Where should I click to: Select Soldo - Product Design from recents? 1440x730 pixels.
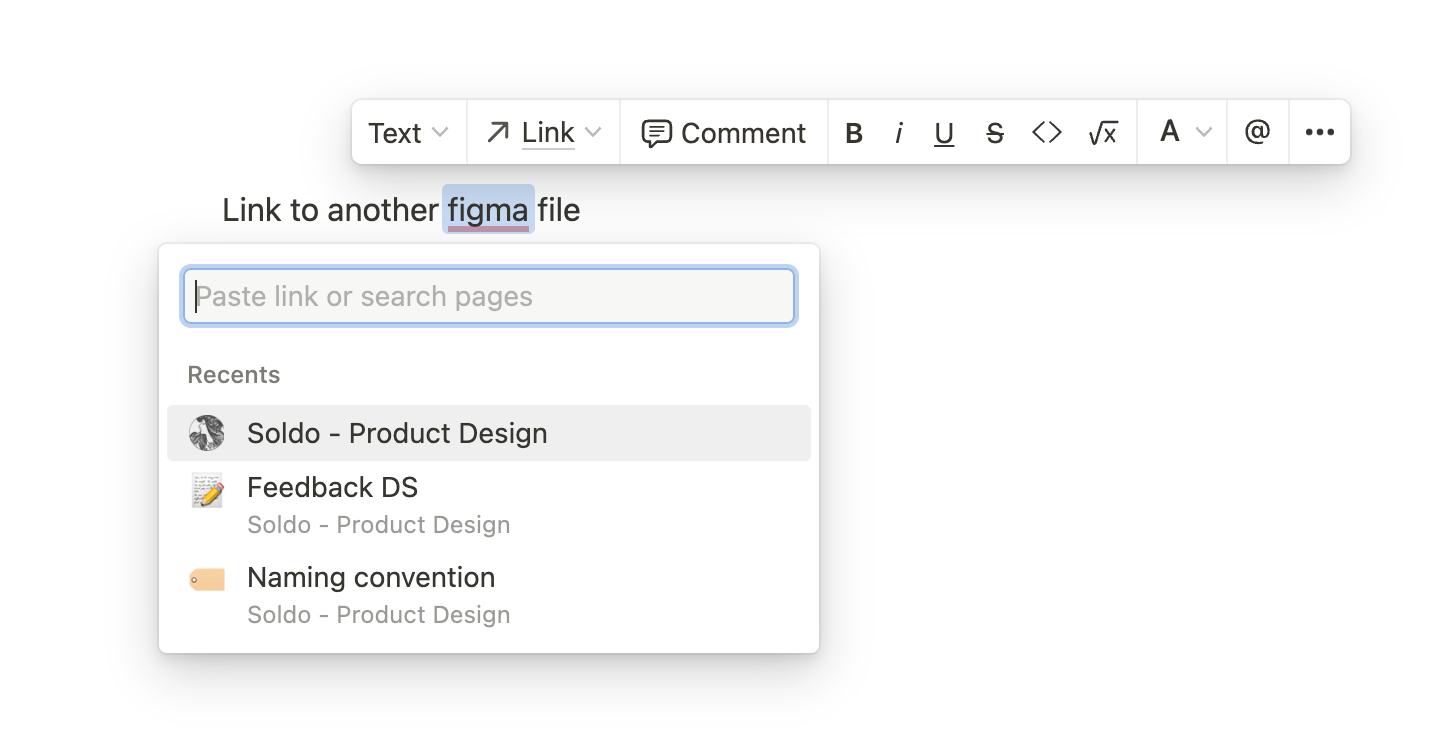point(489,433)
